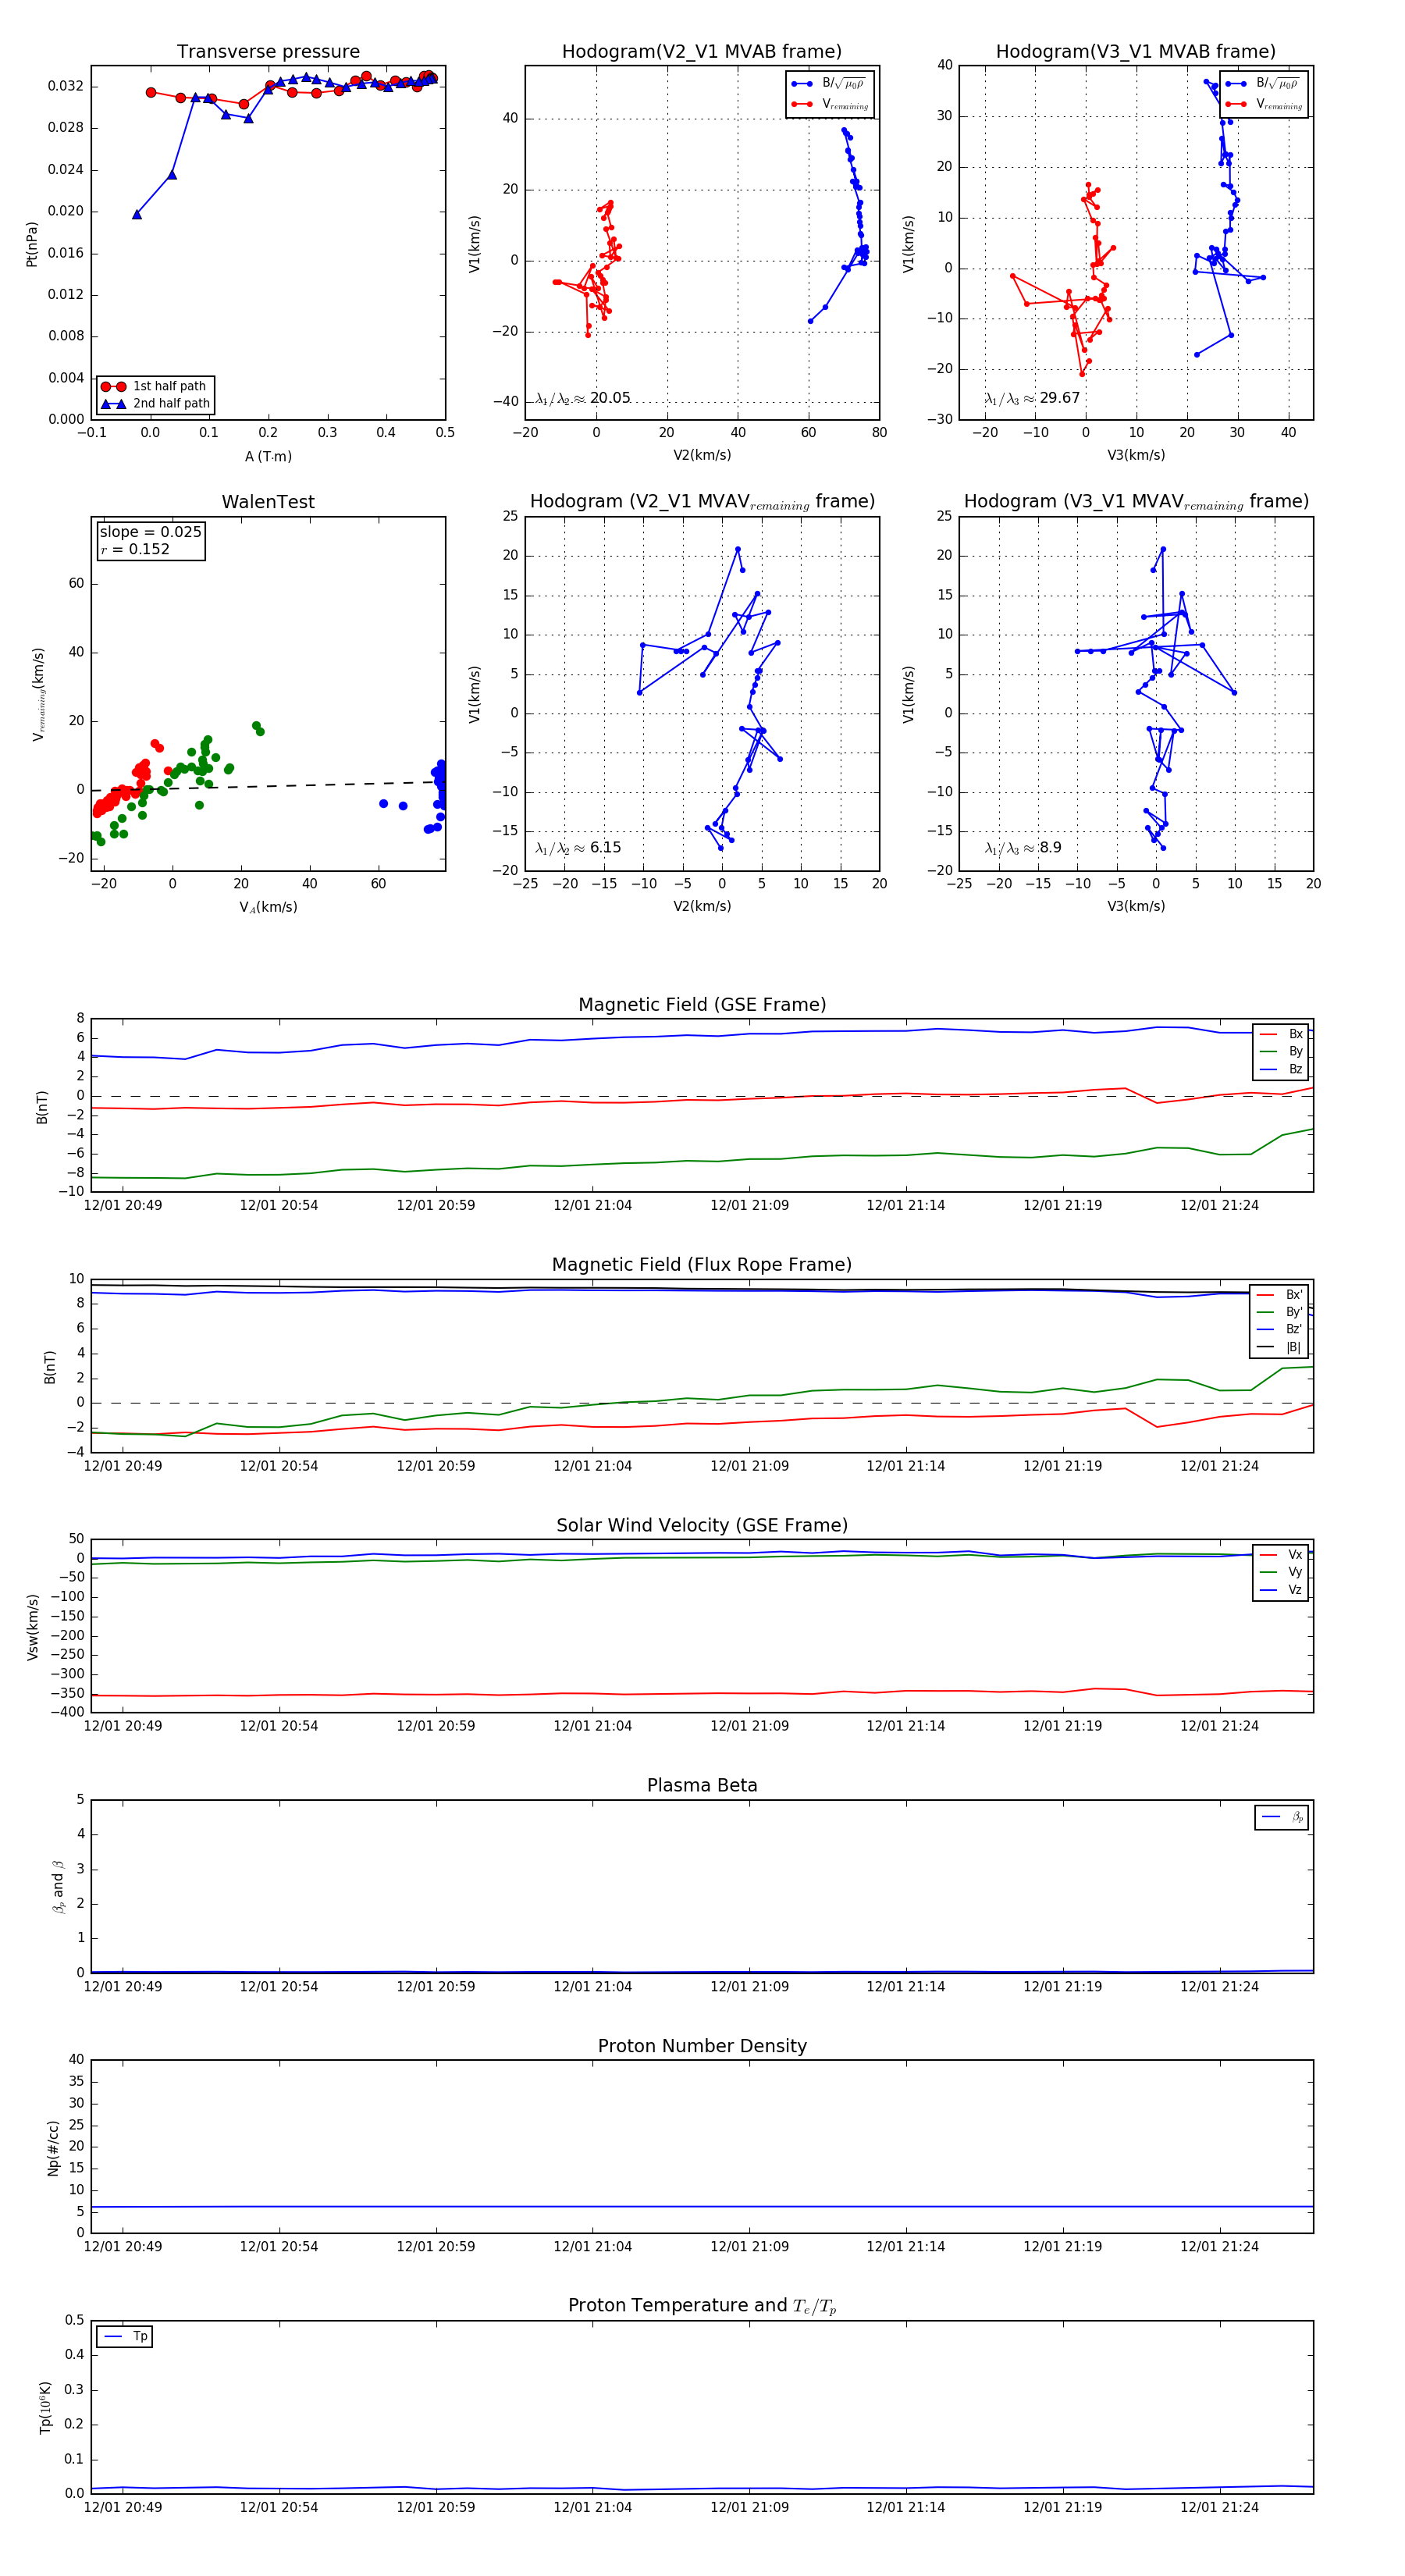Select the By legend entry in GSE magnetic field
This screenshot has width=1405, height=2576.
pos(1281,1051)
